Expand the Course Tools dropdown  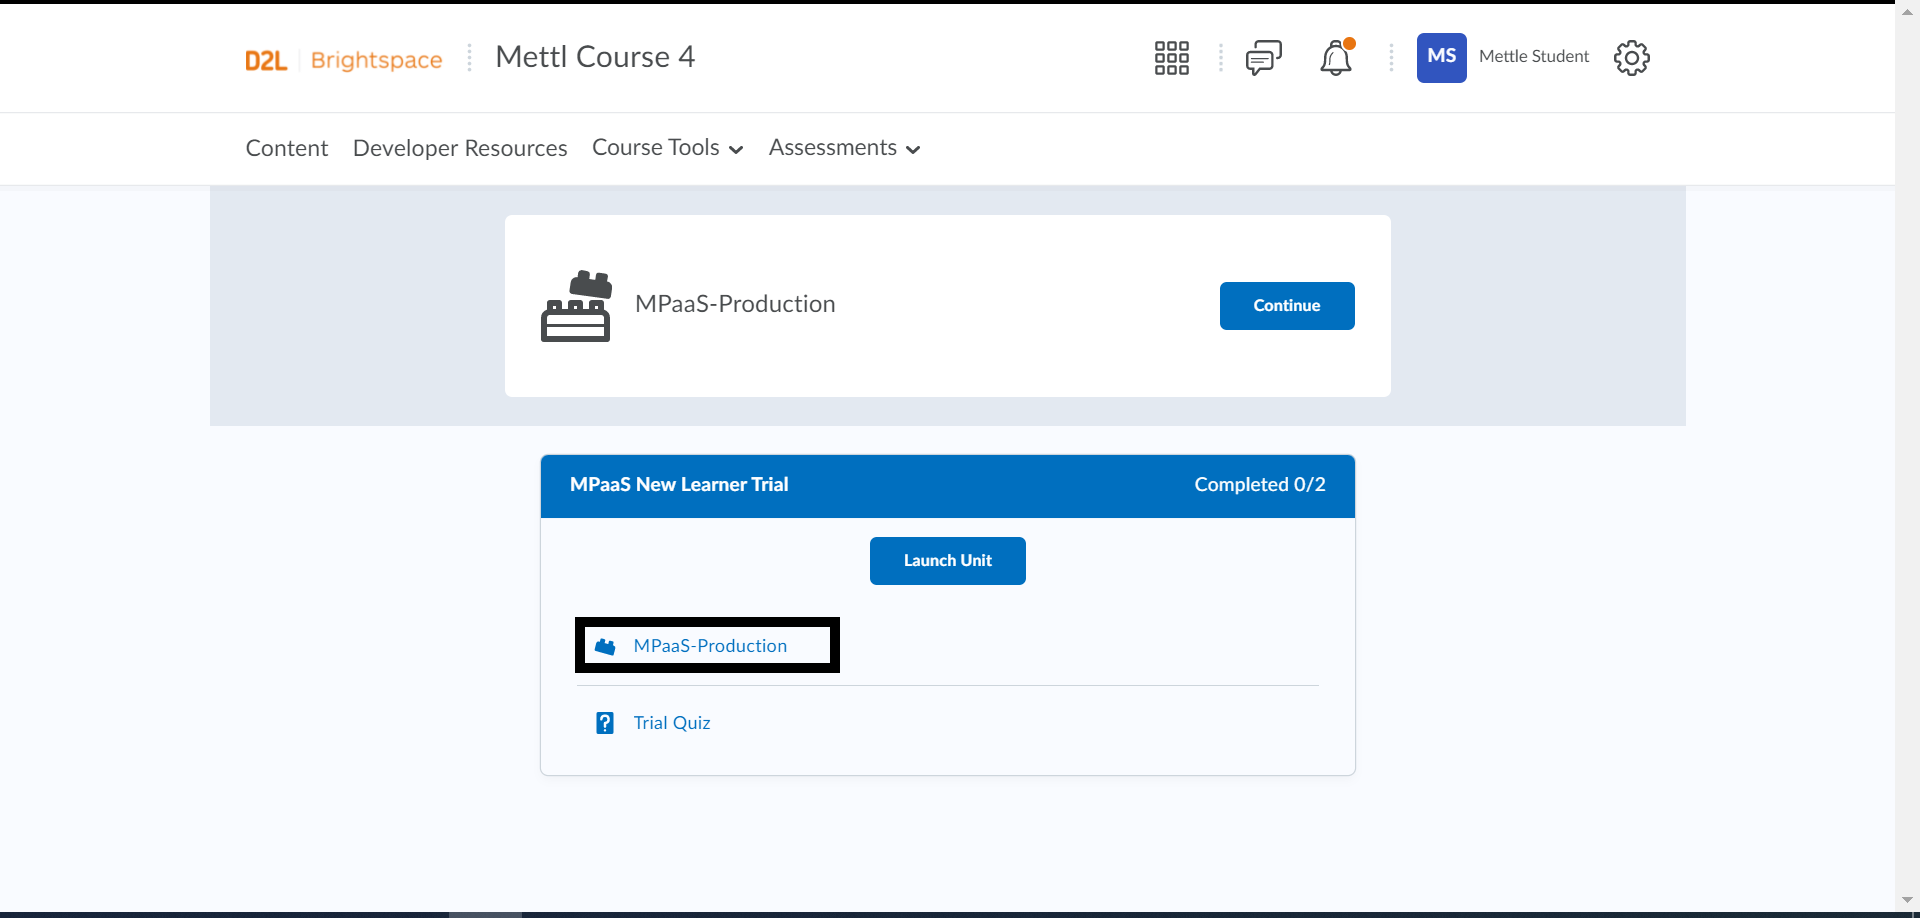pos(667,148)
